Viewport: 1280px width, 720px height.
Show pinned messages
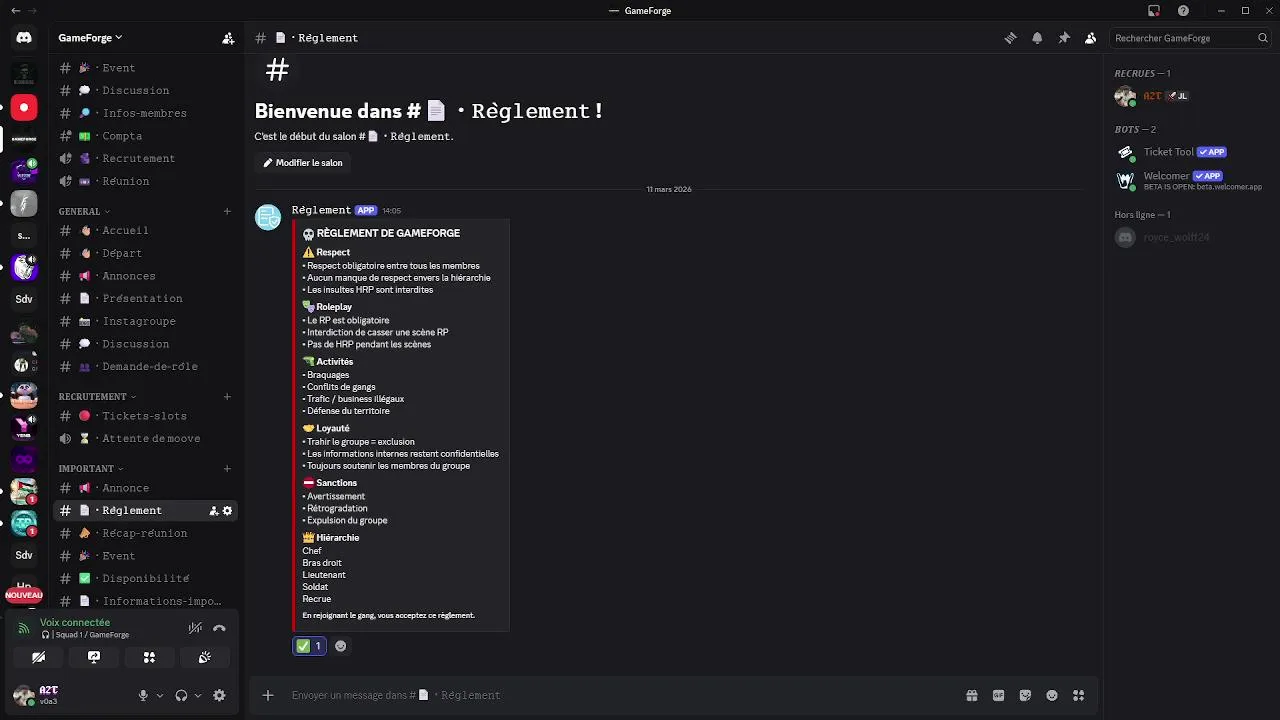coord(1064,38)
